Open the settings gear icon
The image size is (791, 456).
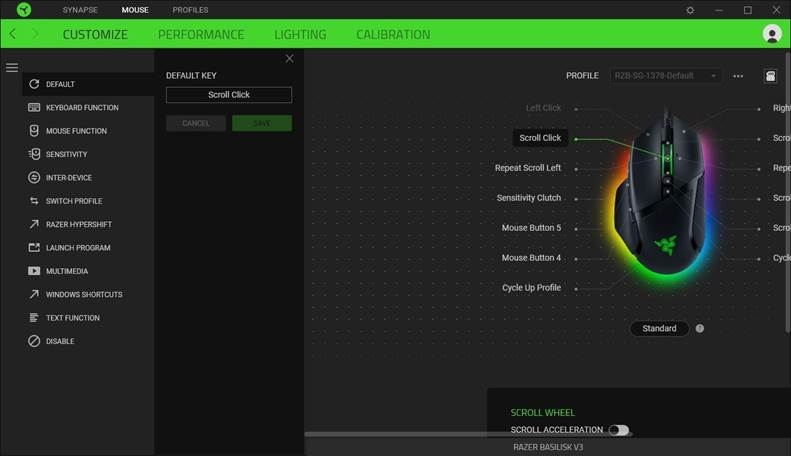[x=690, y=10]
